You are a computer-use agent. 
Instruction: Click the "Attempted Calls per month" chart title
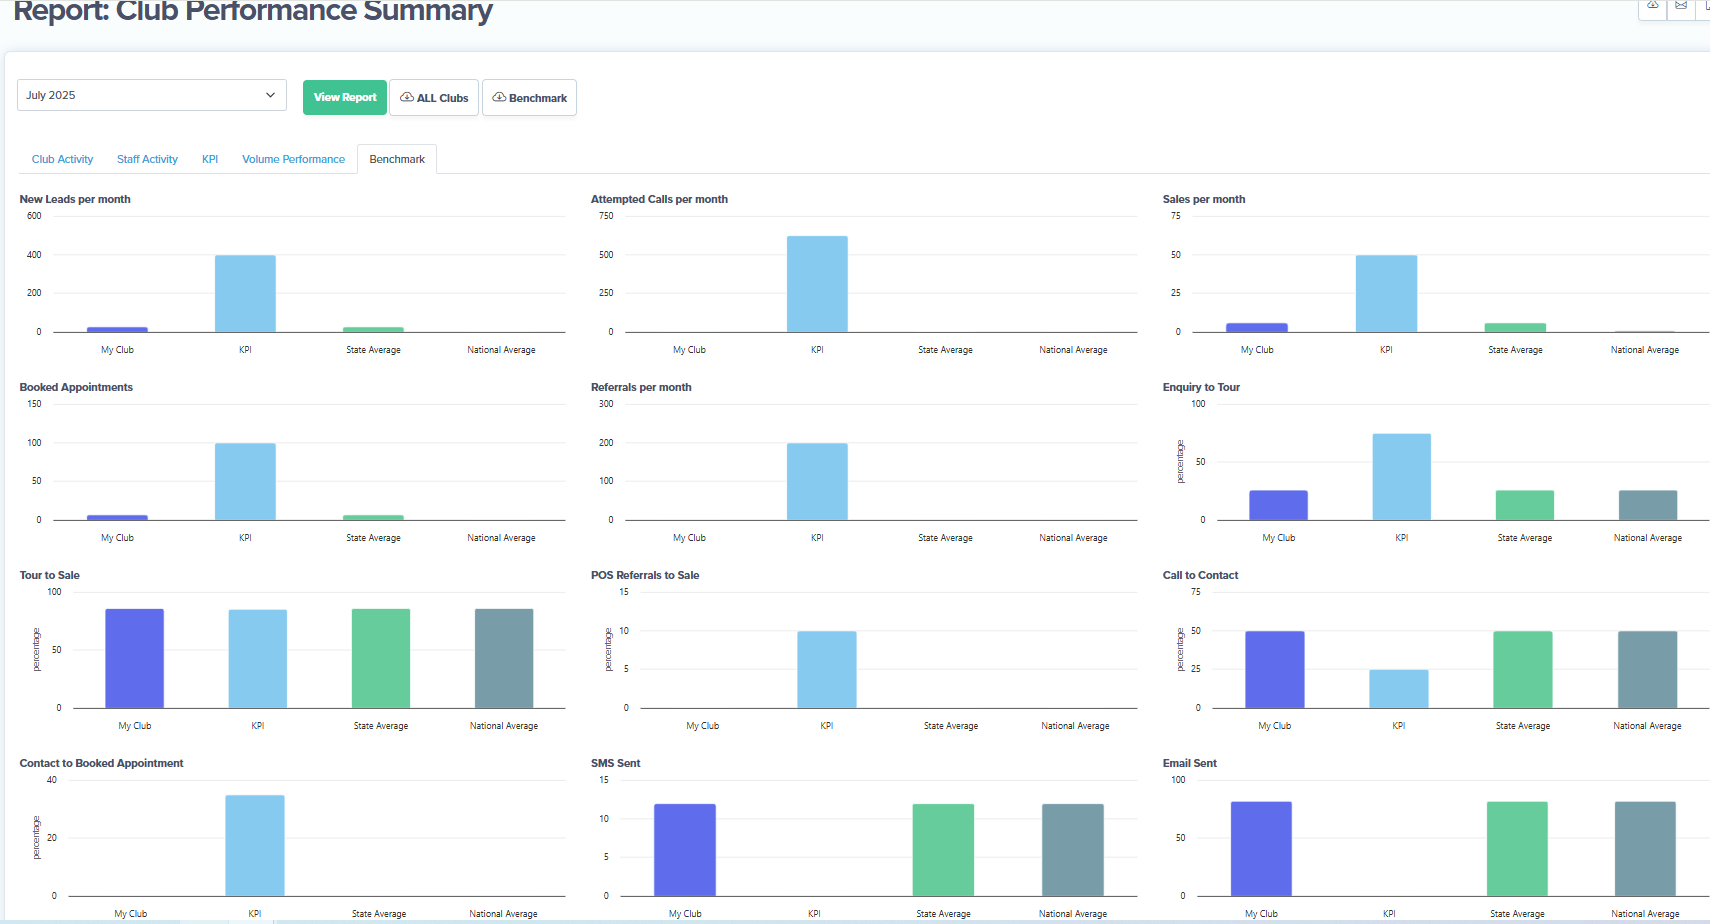click(659, 199)
